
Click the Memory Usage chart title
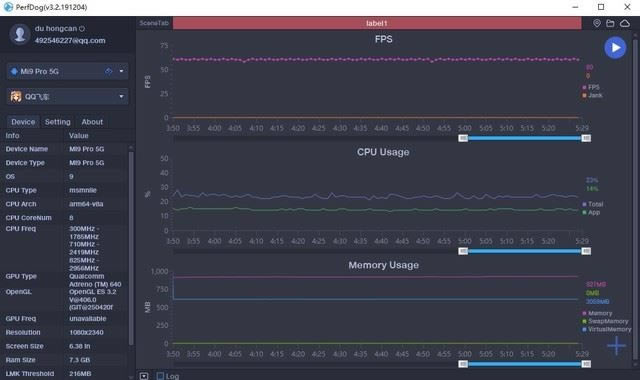383,265
